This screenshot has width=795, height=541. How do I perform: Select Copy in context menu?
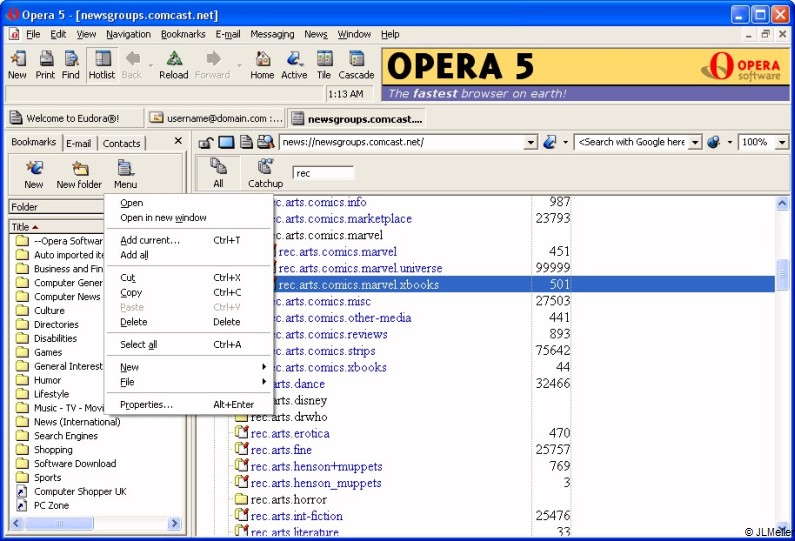click(188, 293)
